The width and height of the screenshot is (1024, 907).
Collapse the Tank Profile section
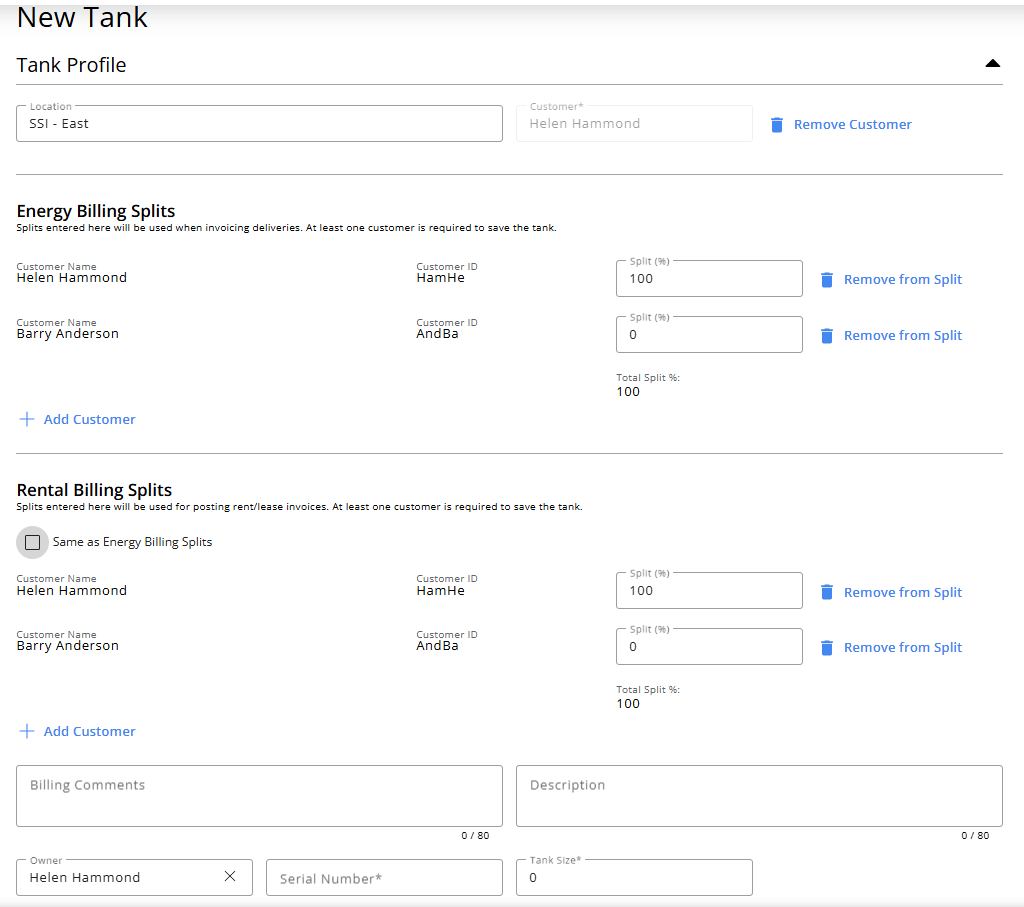point(992,64)
